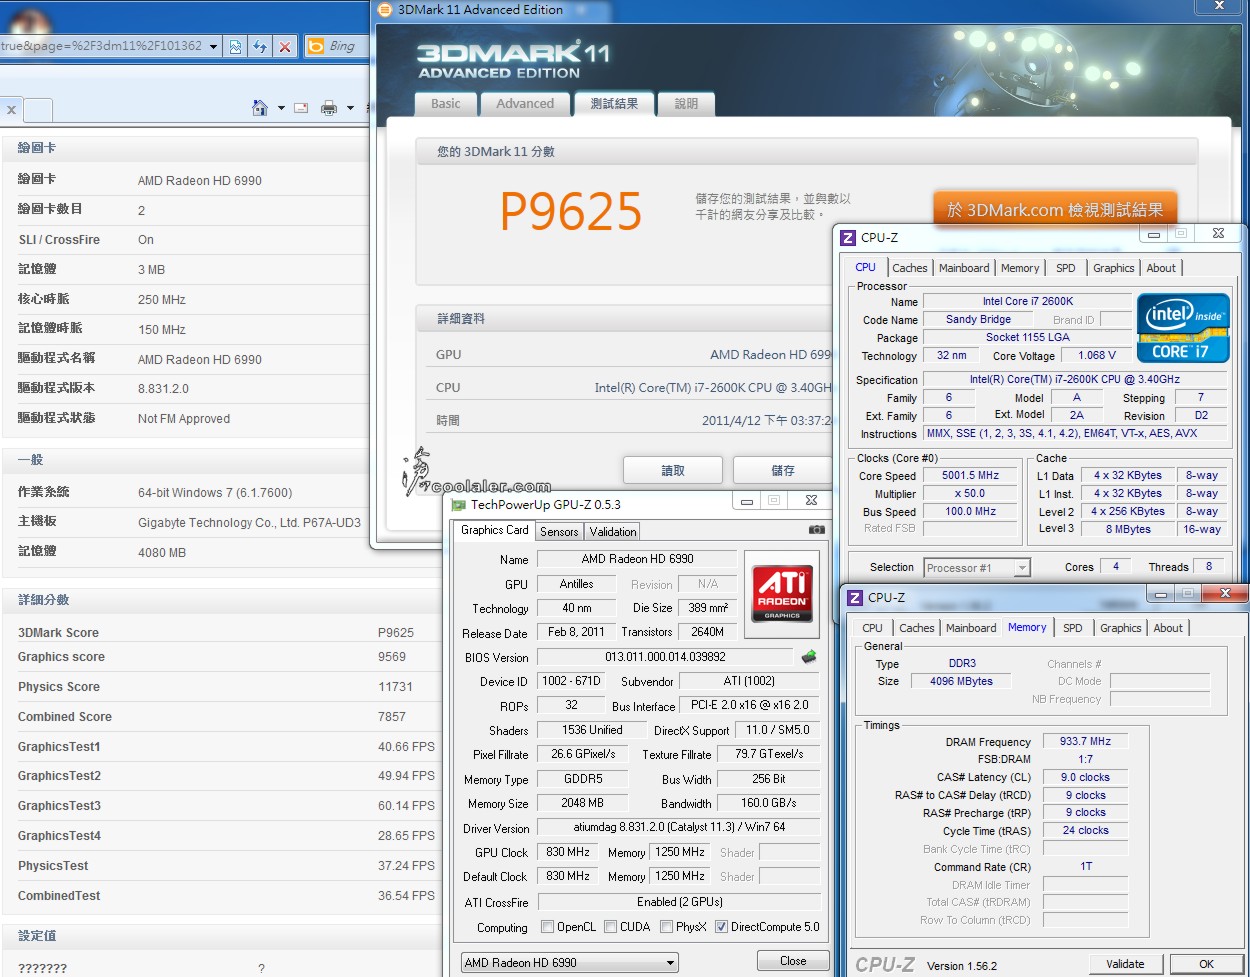The height and width of the screenshot is (977, 1250).
Task: Enable the PhysX checkbox in GPU-Z
Action: (x=666, y=927)
